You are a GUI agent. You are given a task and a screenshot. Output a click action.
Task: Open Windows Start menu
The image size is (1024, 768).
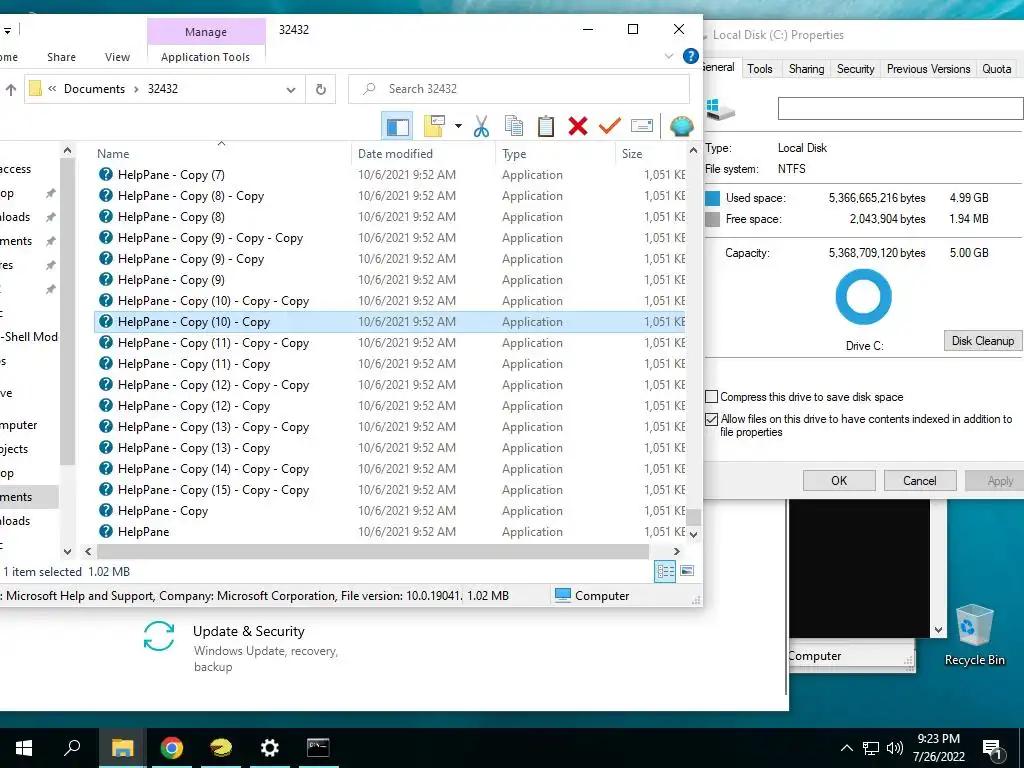tap(24, 748)
